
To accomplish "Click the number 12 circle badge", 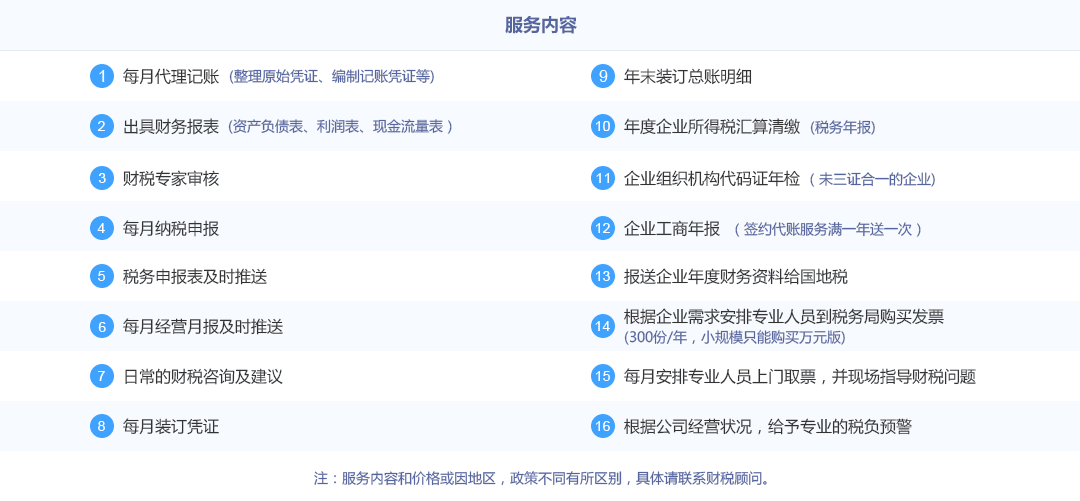I will pyautogui.click(x=602, y=228).
